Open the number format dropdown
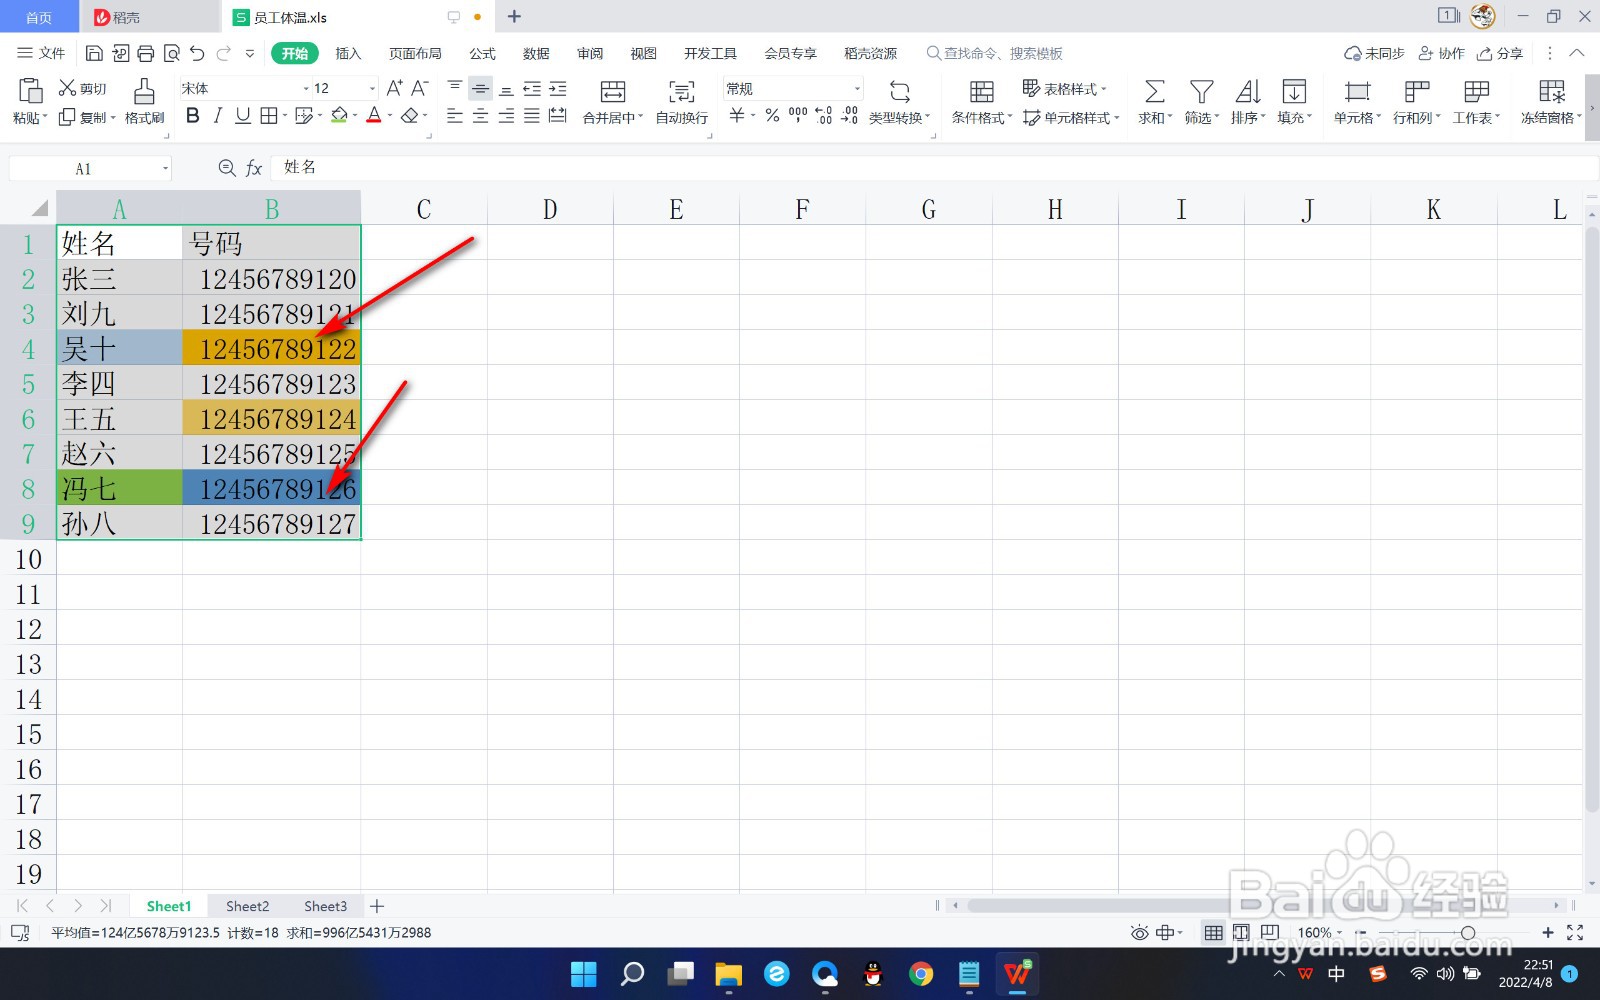Screen dimensions: 1600x1000 click(x=857, y=89)
